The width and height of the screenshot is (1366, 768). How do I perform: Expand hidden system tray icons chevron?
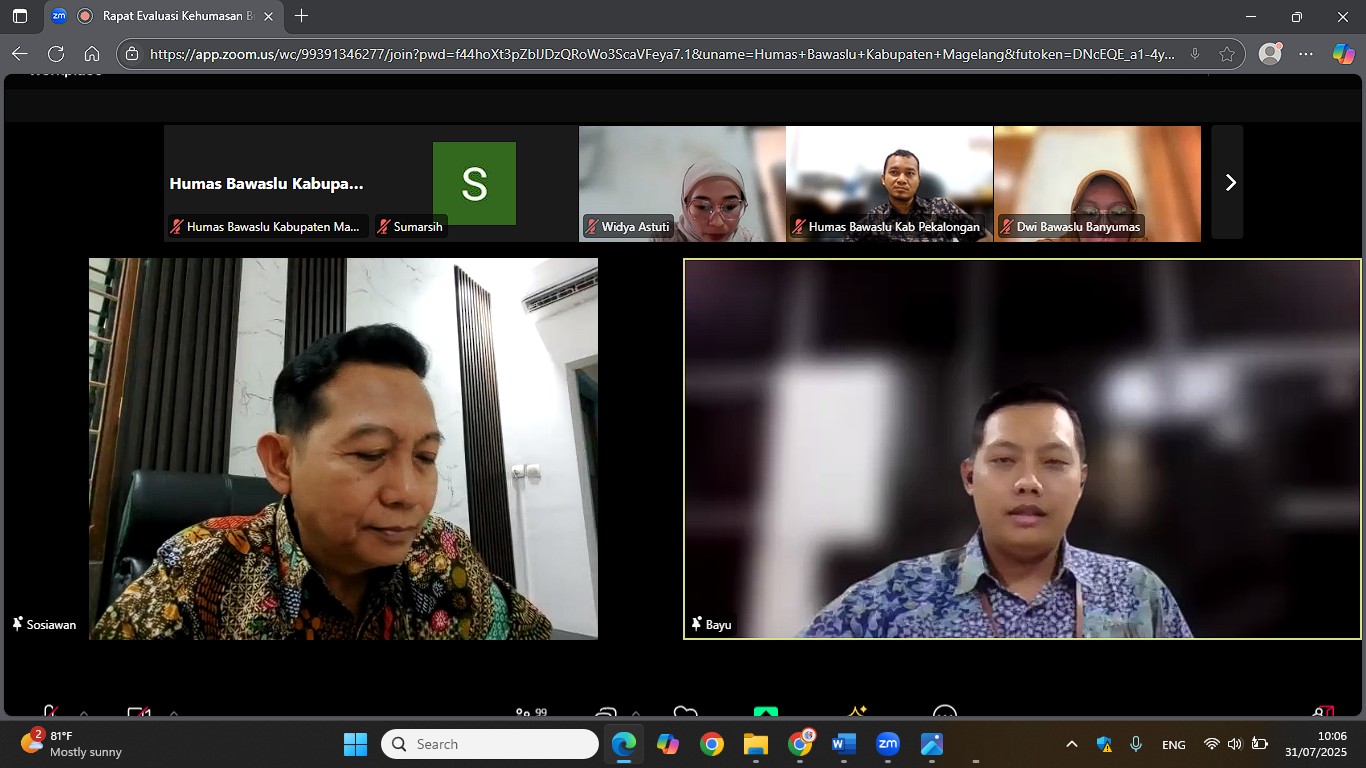pyautogui.click(x=1071, y=744)
